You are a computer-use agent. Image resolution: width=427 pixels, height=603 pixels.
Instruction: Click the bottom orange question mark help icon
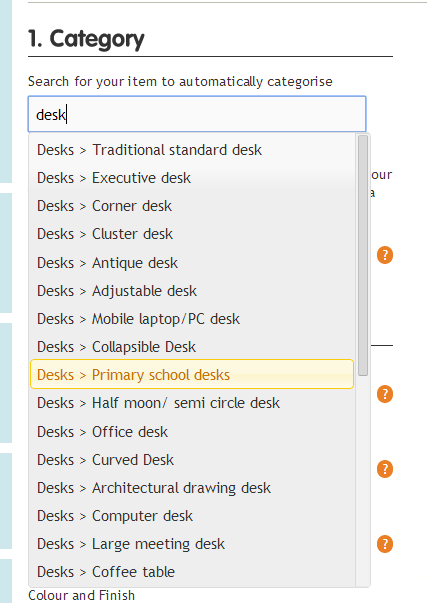click(x=385, y=544)
